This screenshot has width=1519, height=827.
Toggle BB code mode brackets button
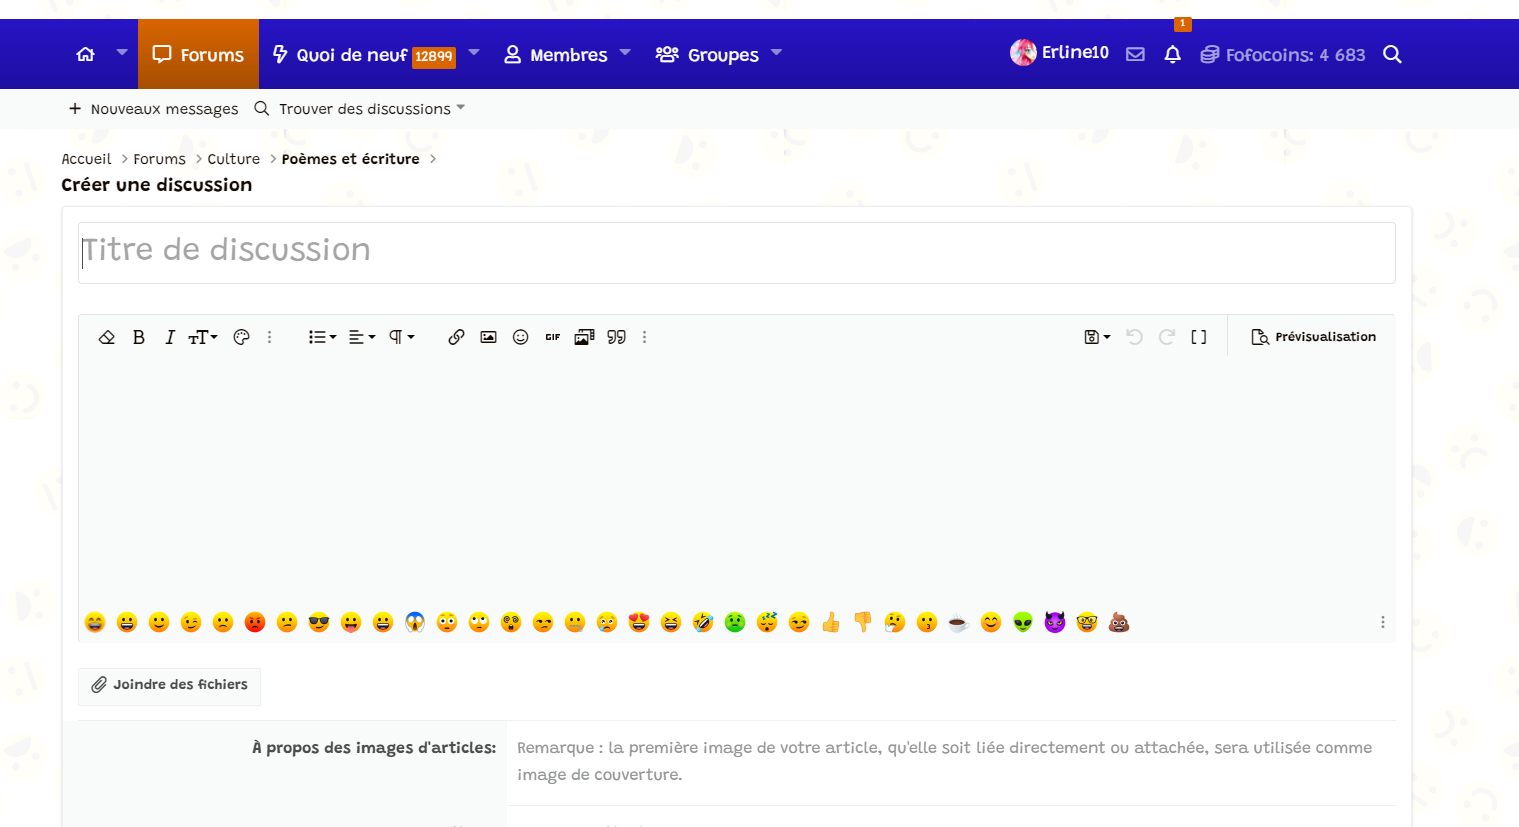tap(1198, 337)
